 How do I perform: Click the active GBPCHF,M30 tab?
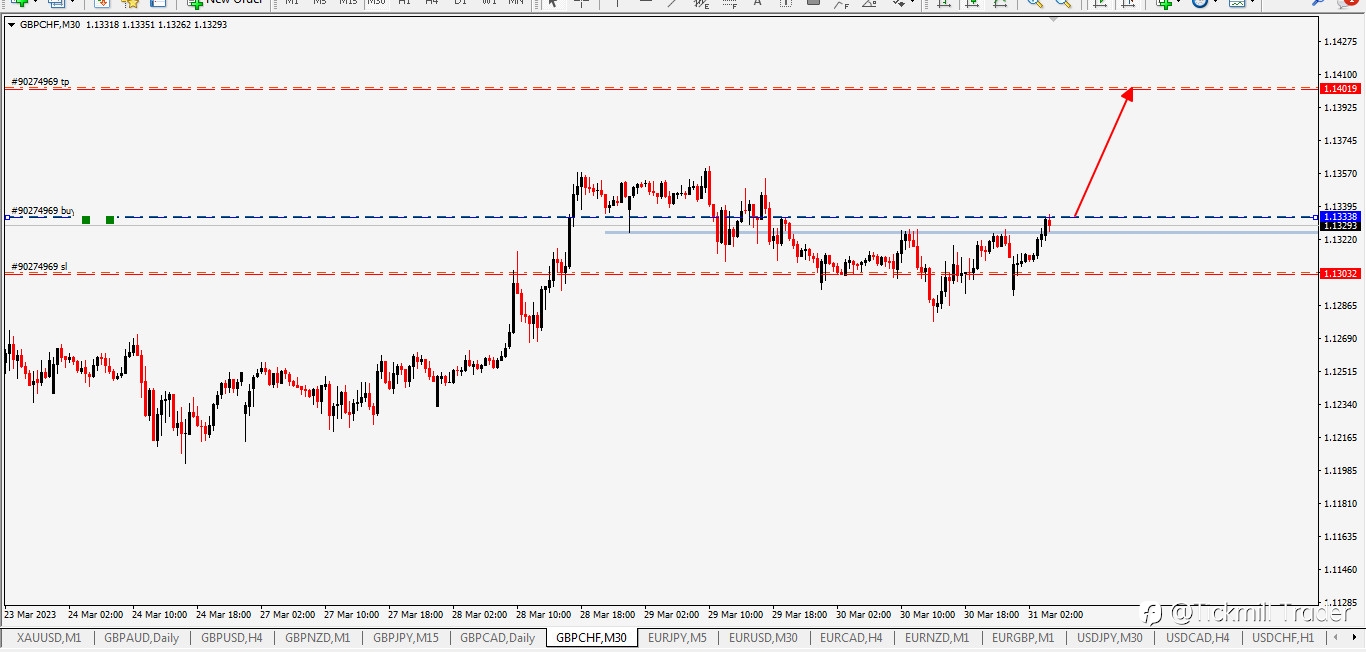[x=591, y=637]
